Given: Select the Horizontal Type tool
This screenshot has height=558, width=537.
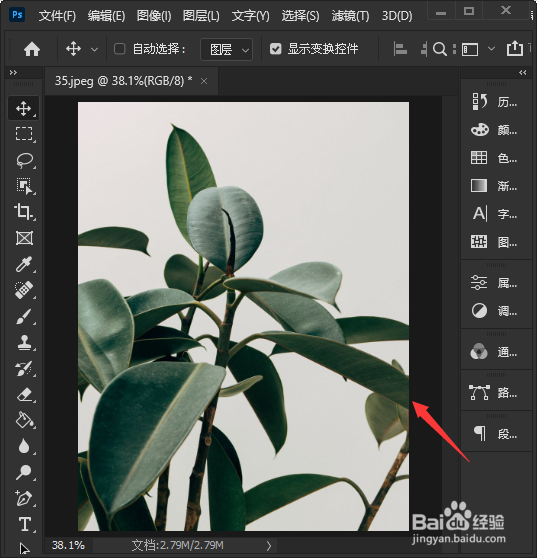Looking at the screenshot, I should [25, 524].
